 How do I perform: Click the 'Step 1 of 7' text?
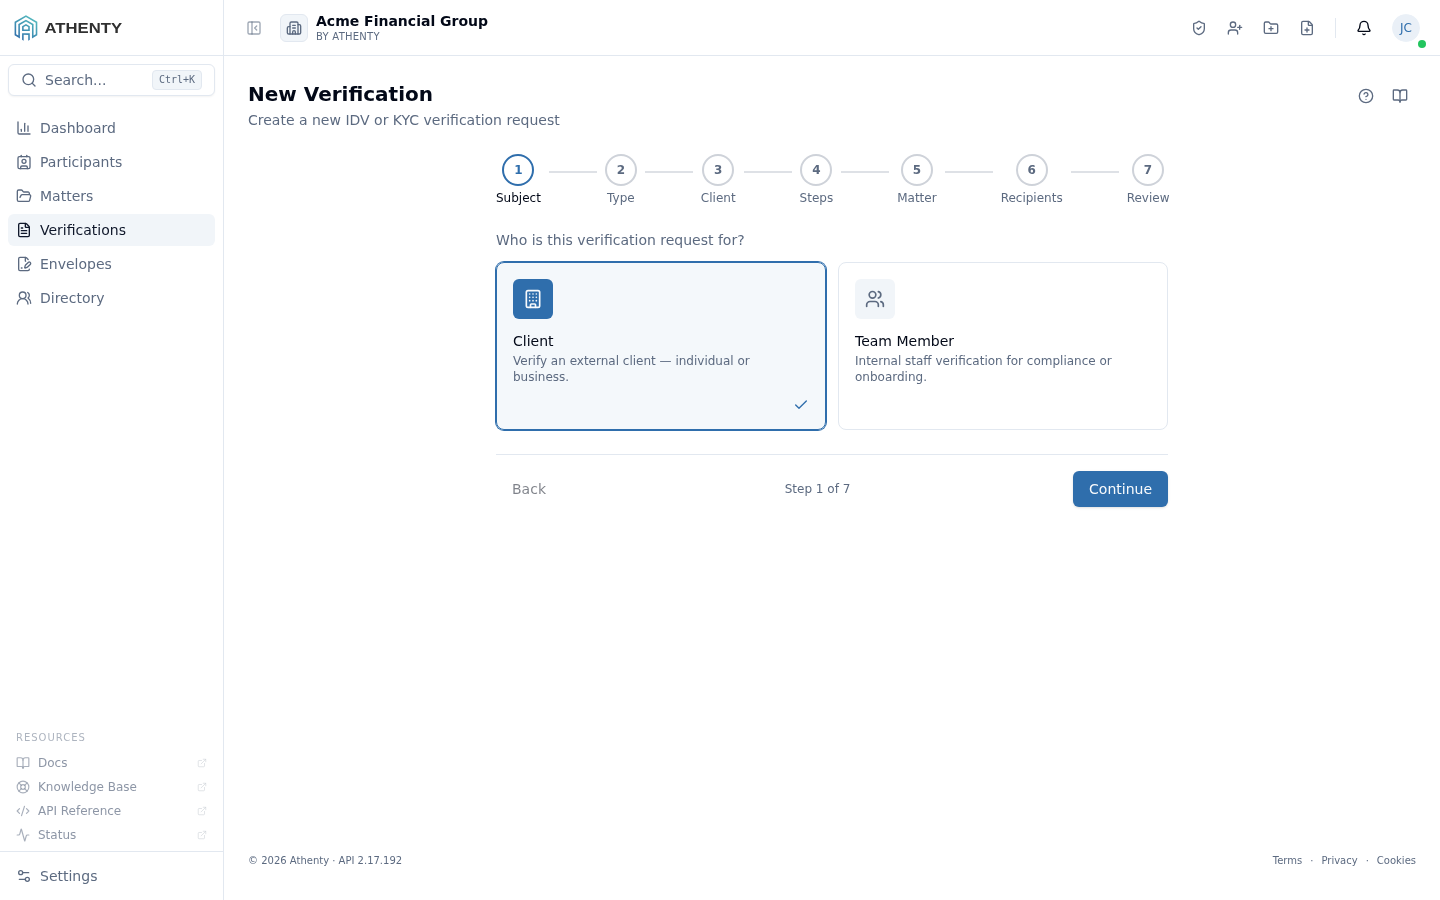tap(817, 489)
